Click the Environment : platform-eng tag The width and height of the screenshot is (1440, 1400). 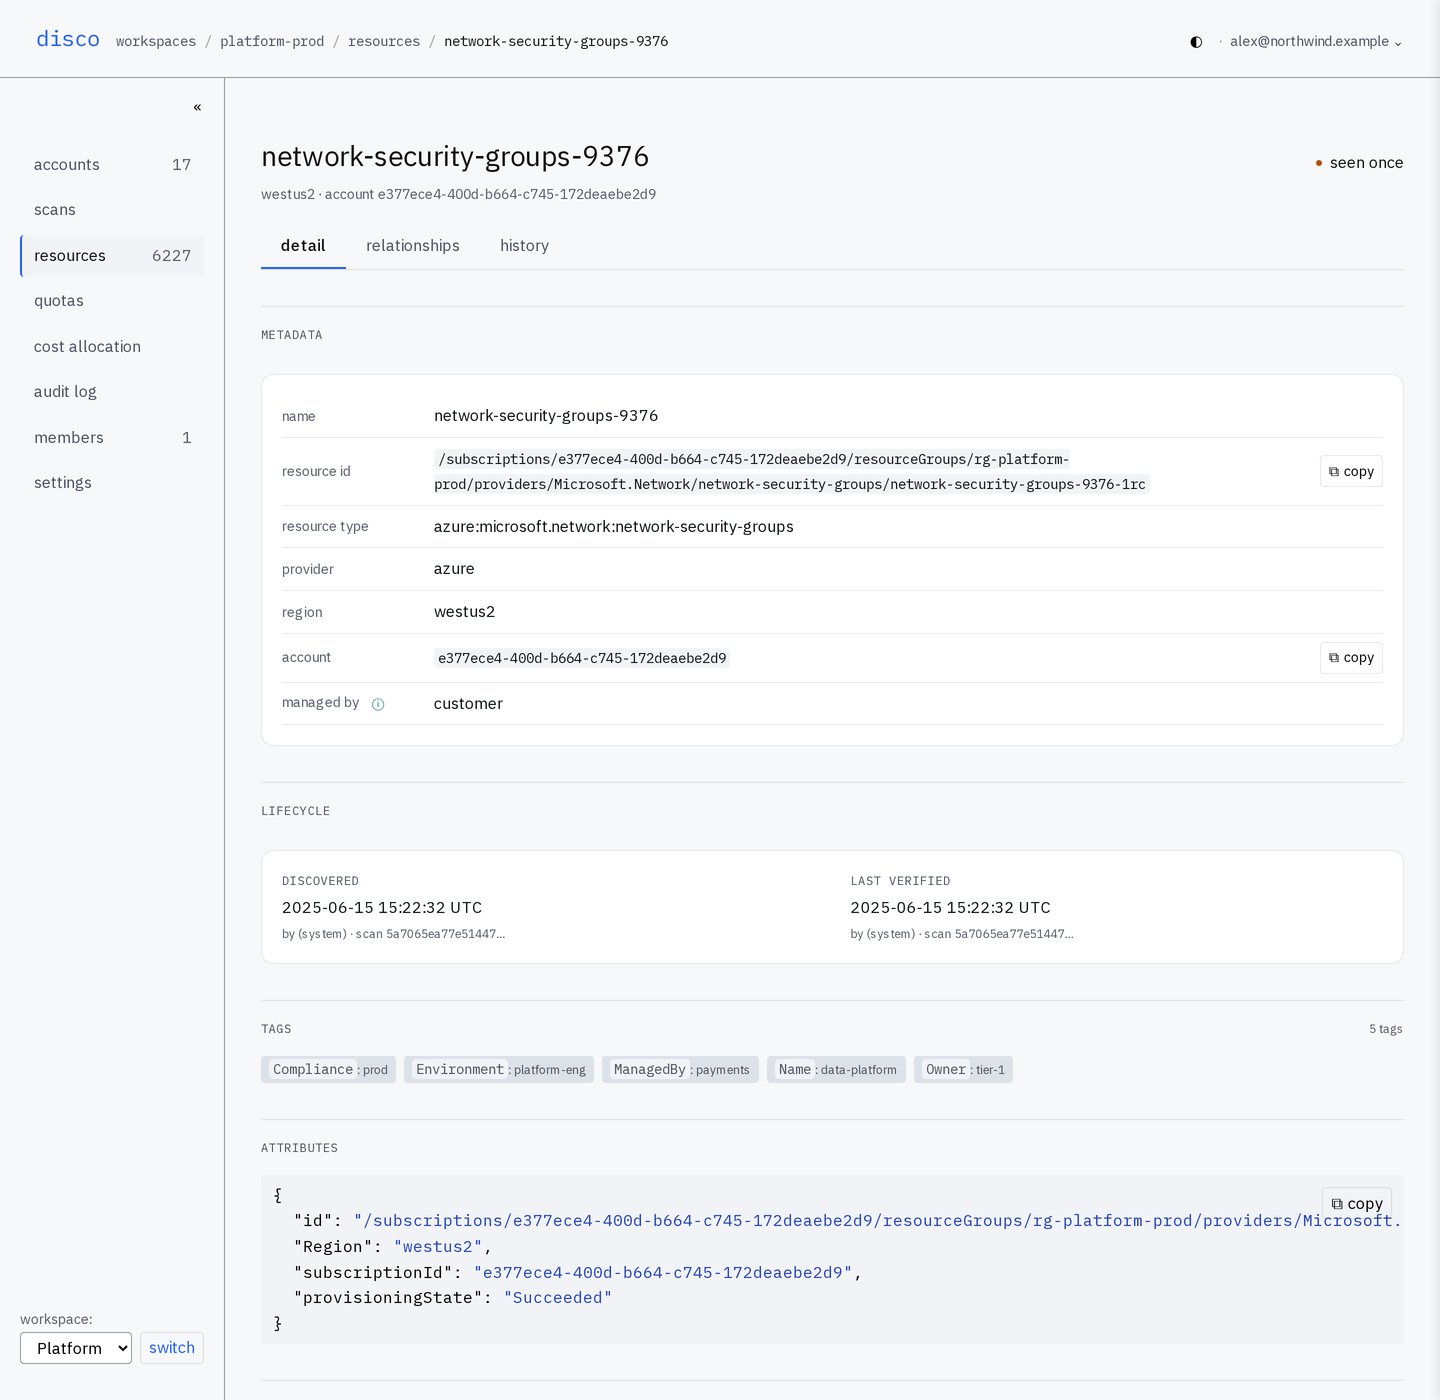click(x=499, y=1070)
